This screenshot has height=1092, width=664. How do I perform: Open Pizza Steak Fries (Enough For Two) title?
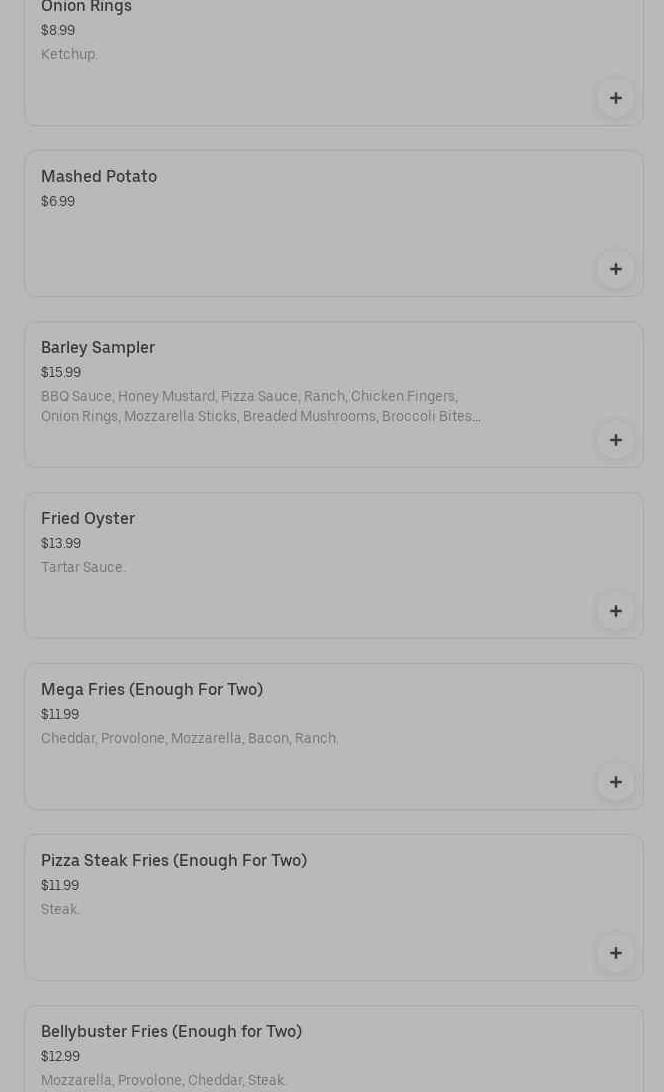point(174,860)
